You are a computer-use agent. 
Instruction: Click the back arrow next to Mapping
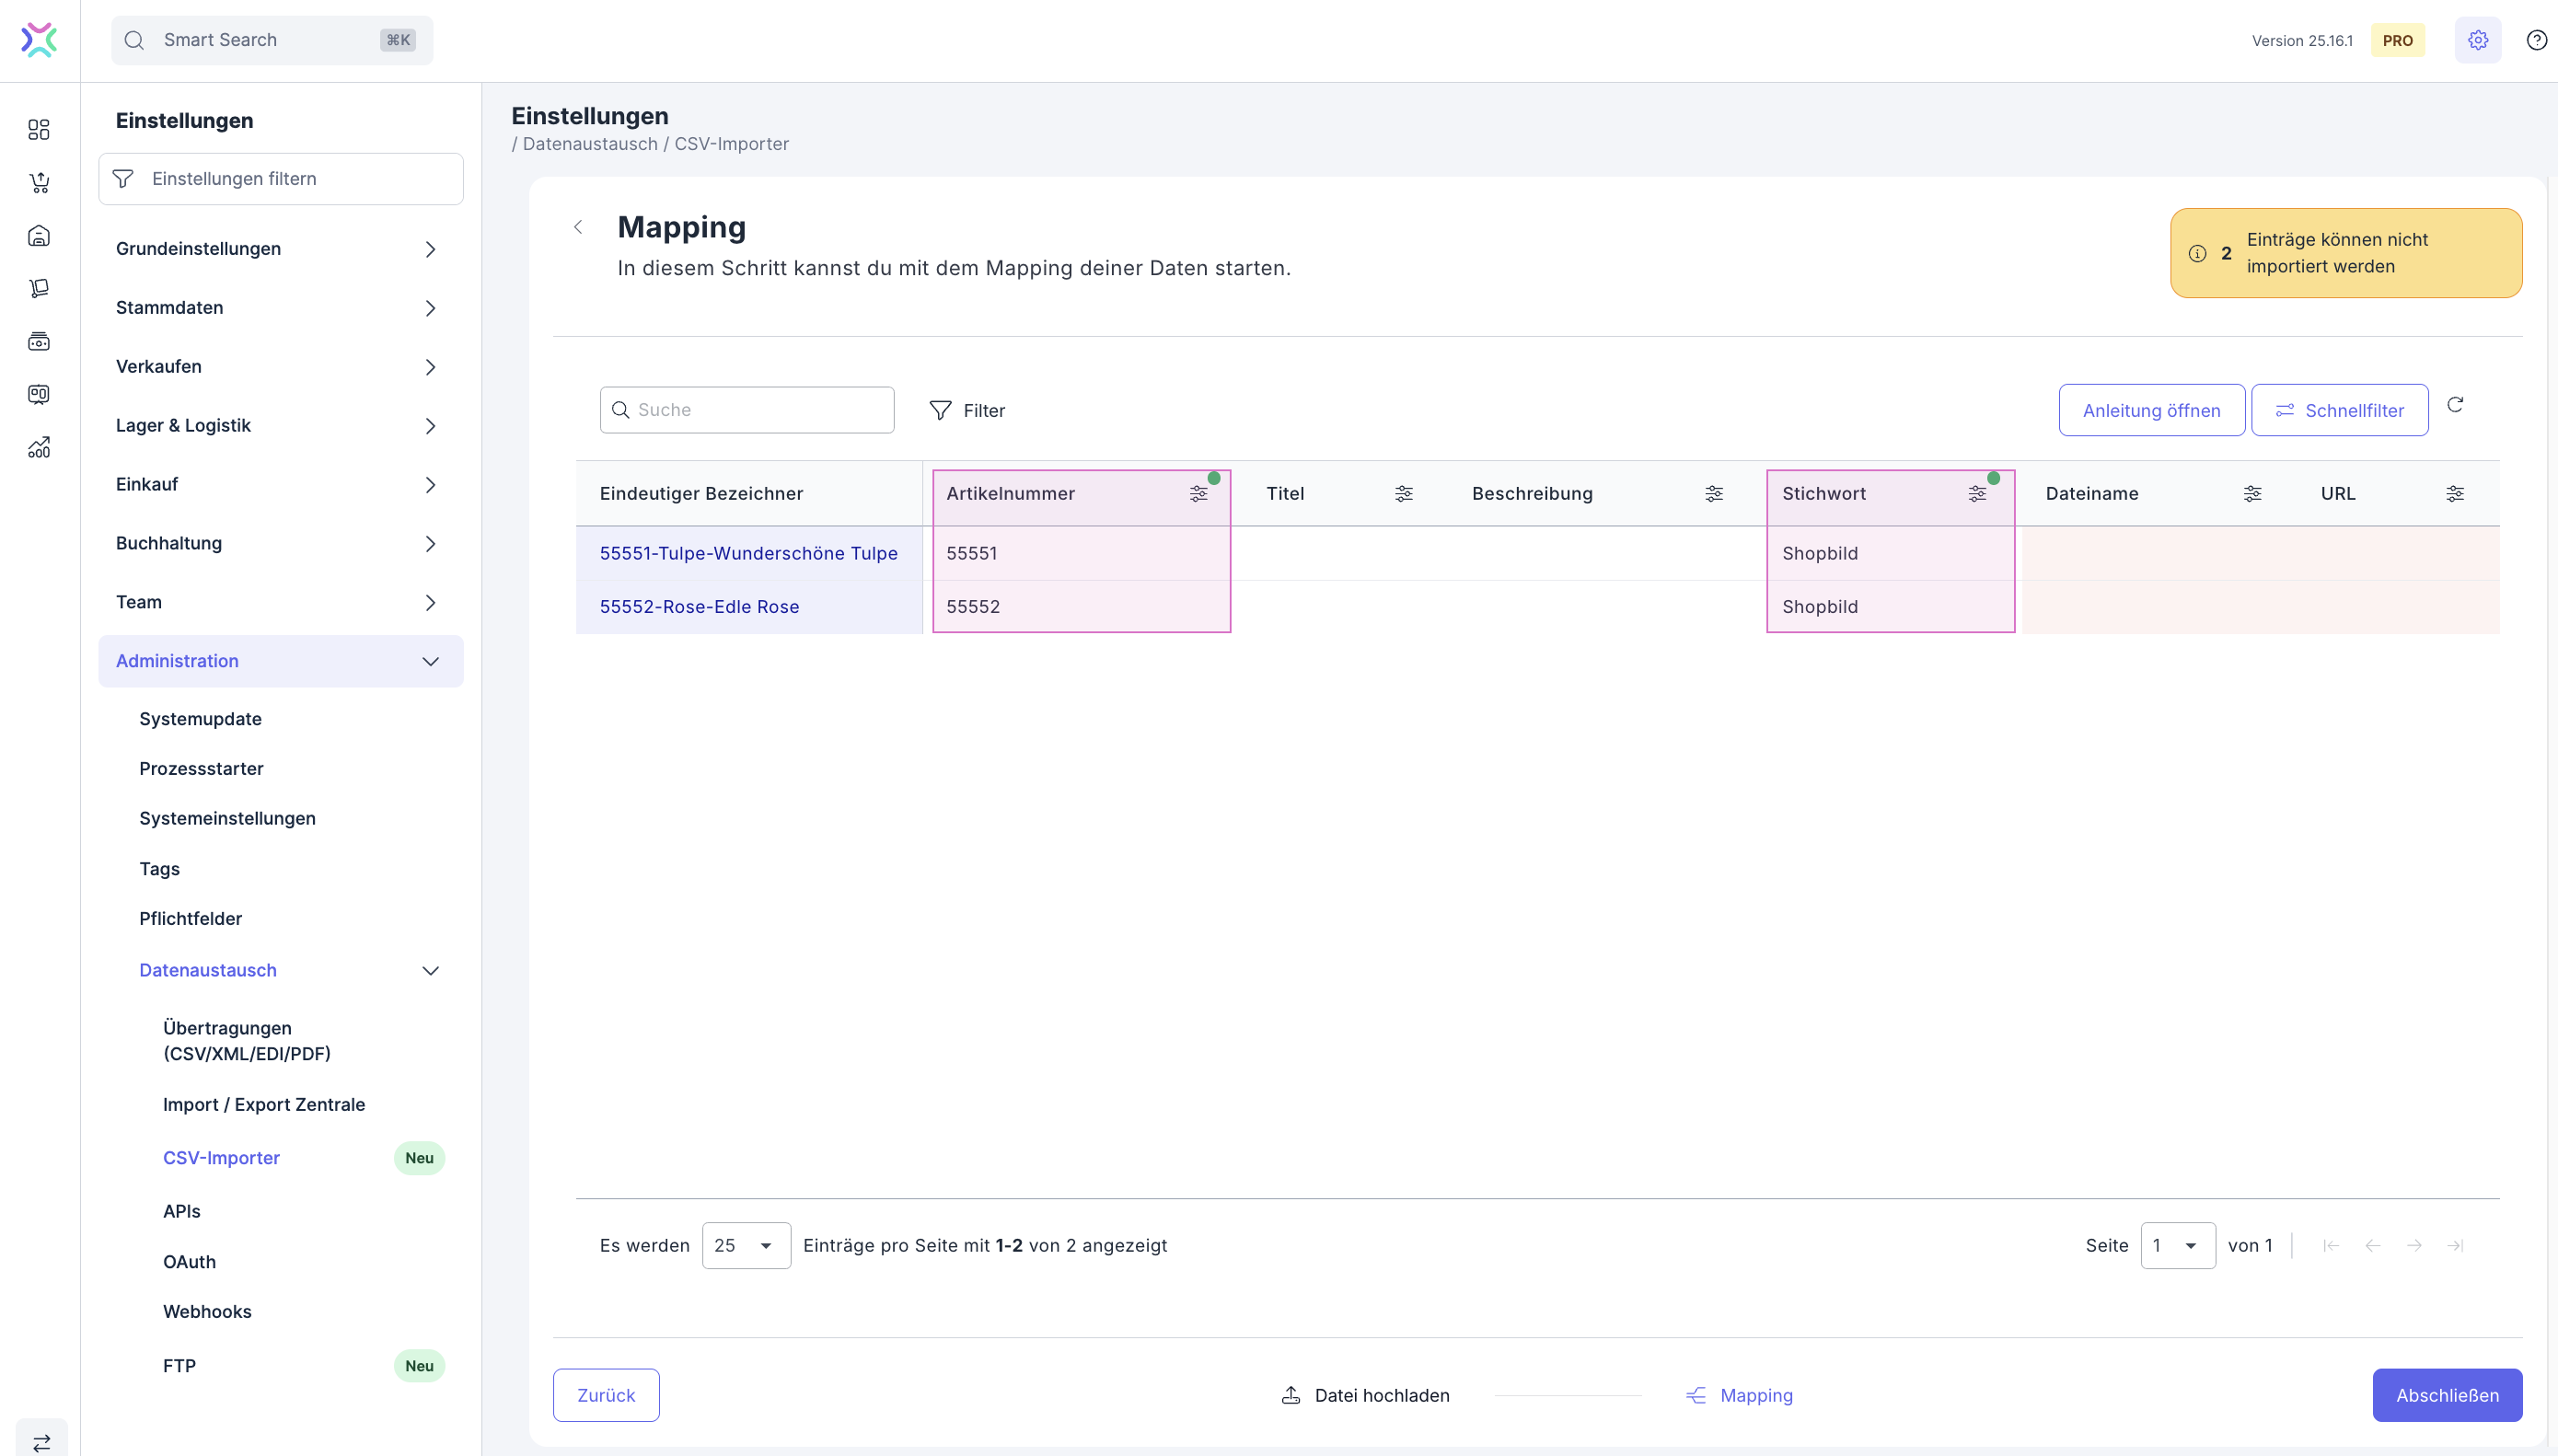(578, 227)
